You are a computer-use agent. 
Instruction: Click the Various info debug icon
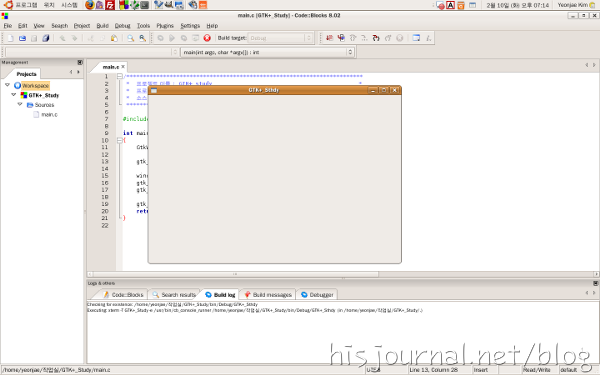(x=428, y=38)
